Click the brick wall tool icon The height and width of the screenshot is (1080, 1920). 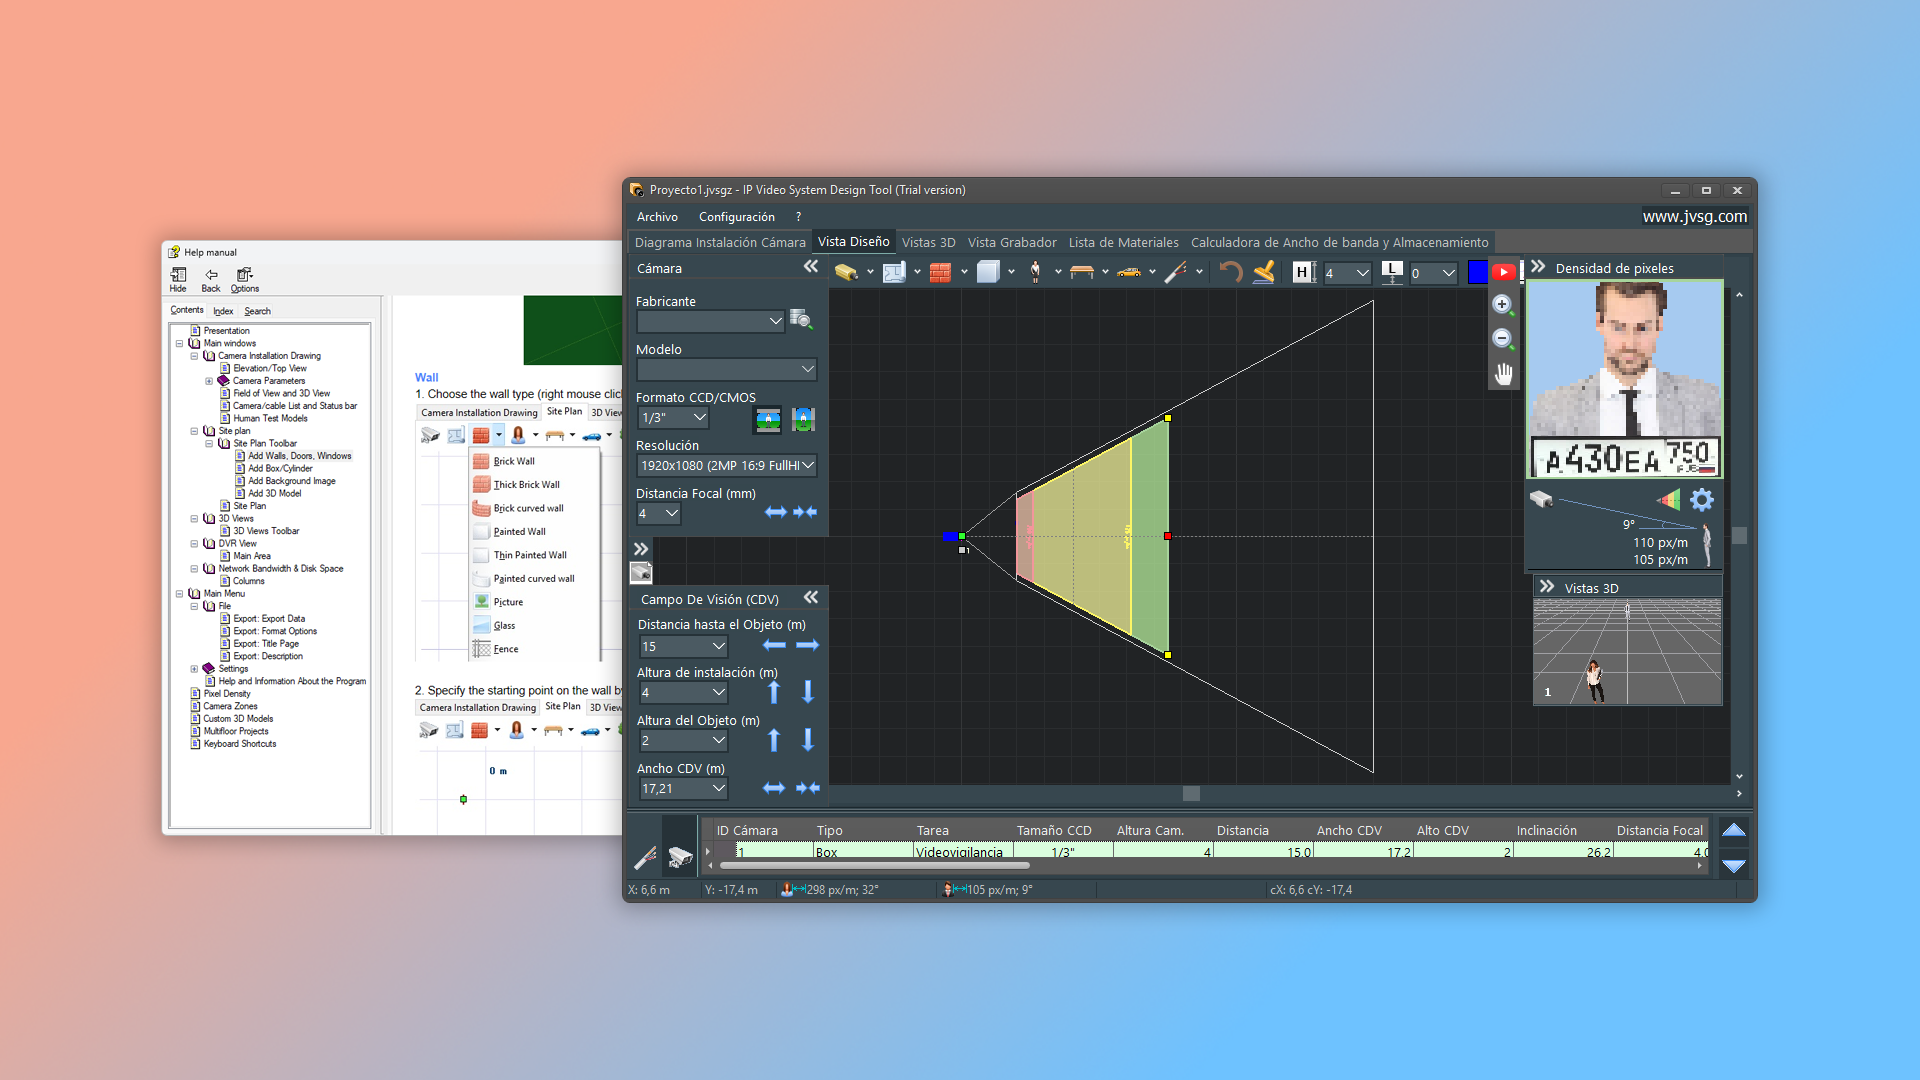940,272
